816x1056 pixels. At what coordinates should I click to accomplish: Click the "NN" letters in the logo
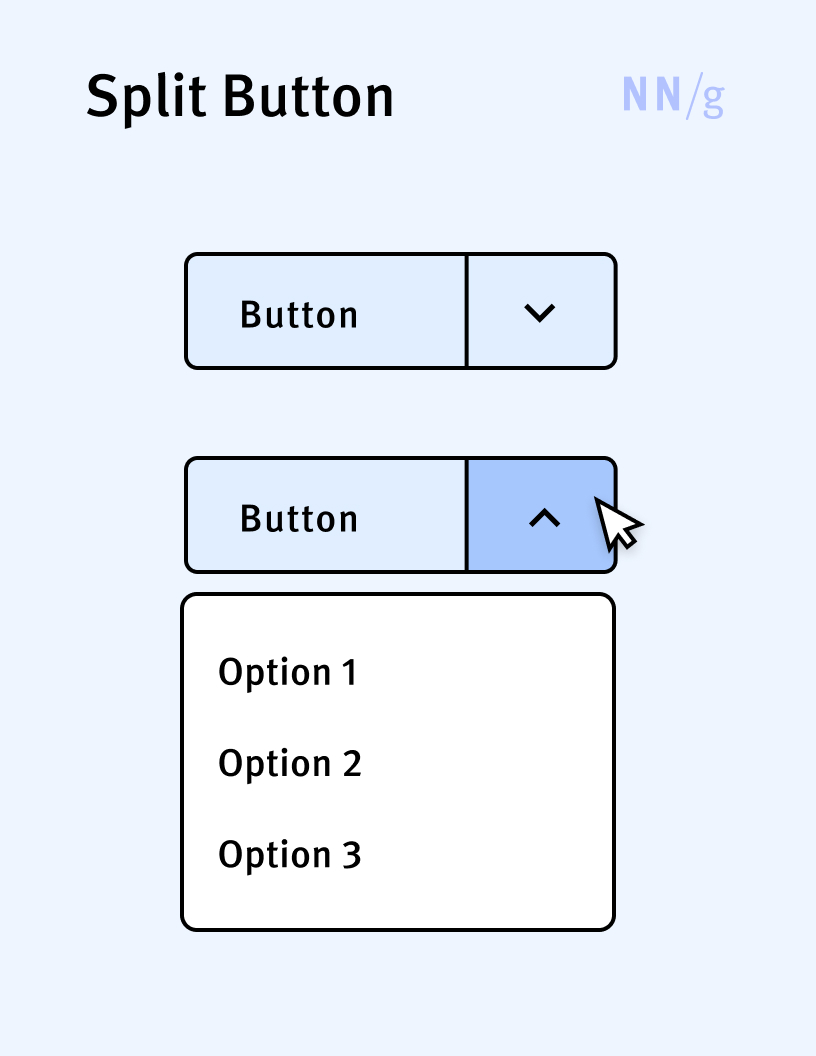pos(652,95)
